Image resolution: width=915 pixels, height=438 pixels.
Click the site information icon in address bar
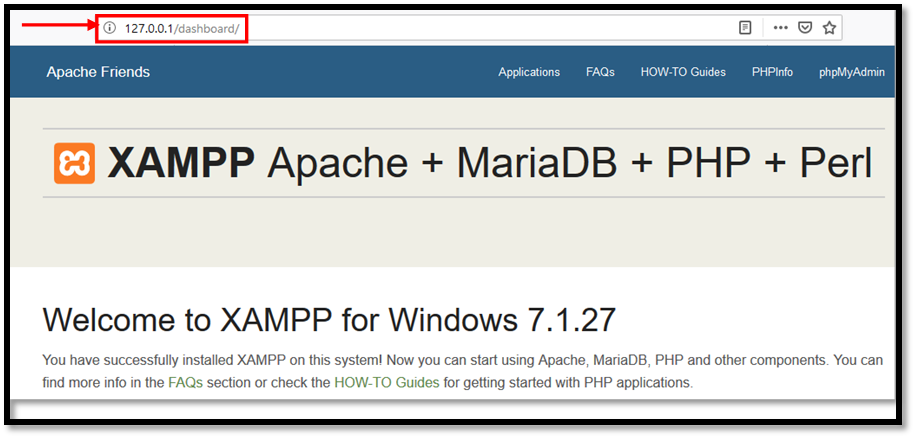coord(110,28)
